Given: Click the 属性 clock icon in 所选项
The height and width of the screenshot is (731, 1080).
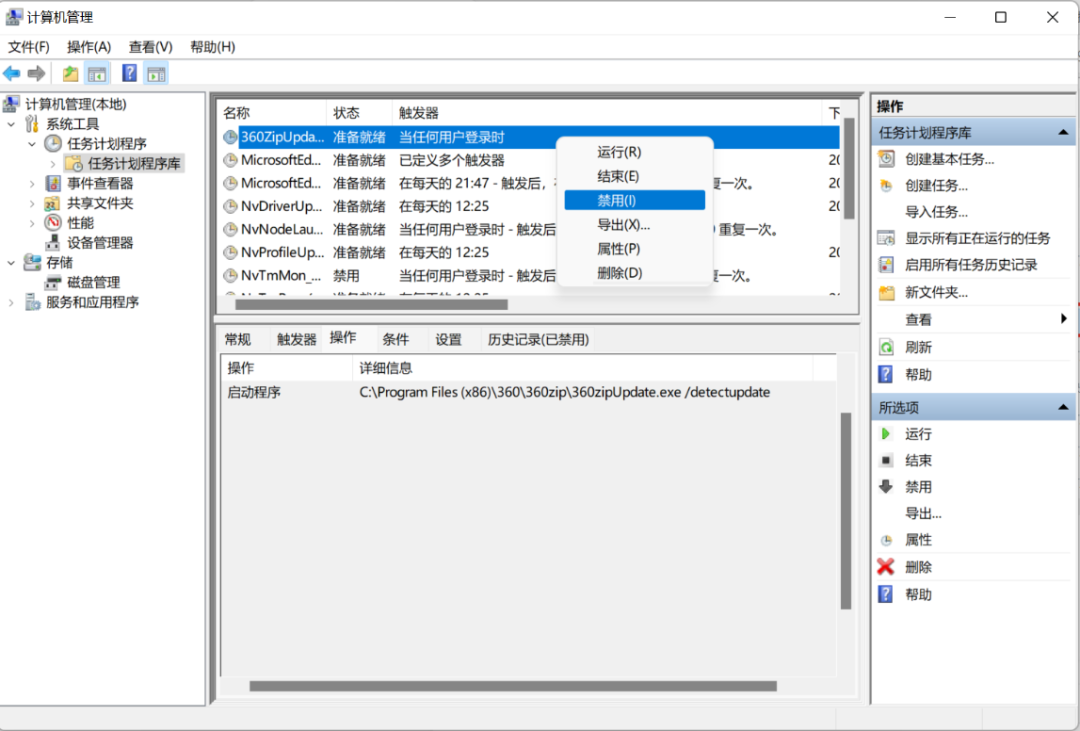Looking at the screenshot, I should click(x=886, y=540).
